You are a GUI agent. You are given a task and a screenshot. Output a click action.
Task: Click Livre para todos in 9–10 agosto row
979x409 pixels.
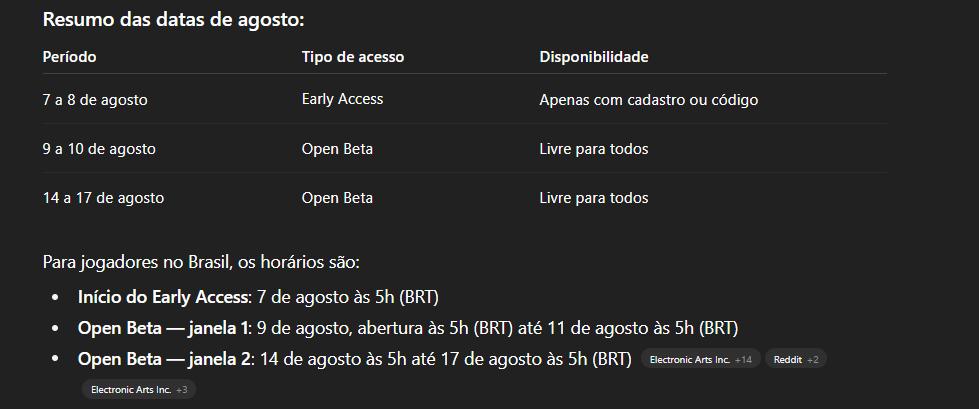pos(593,149)
